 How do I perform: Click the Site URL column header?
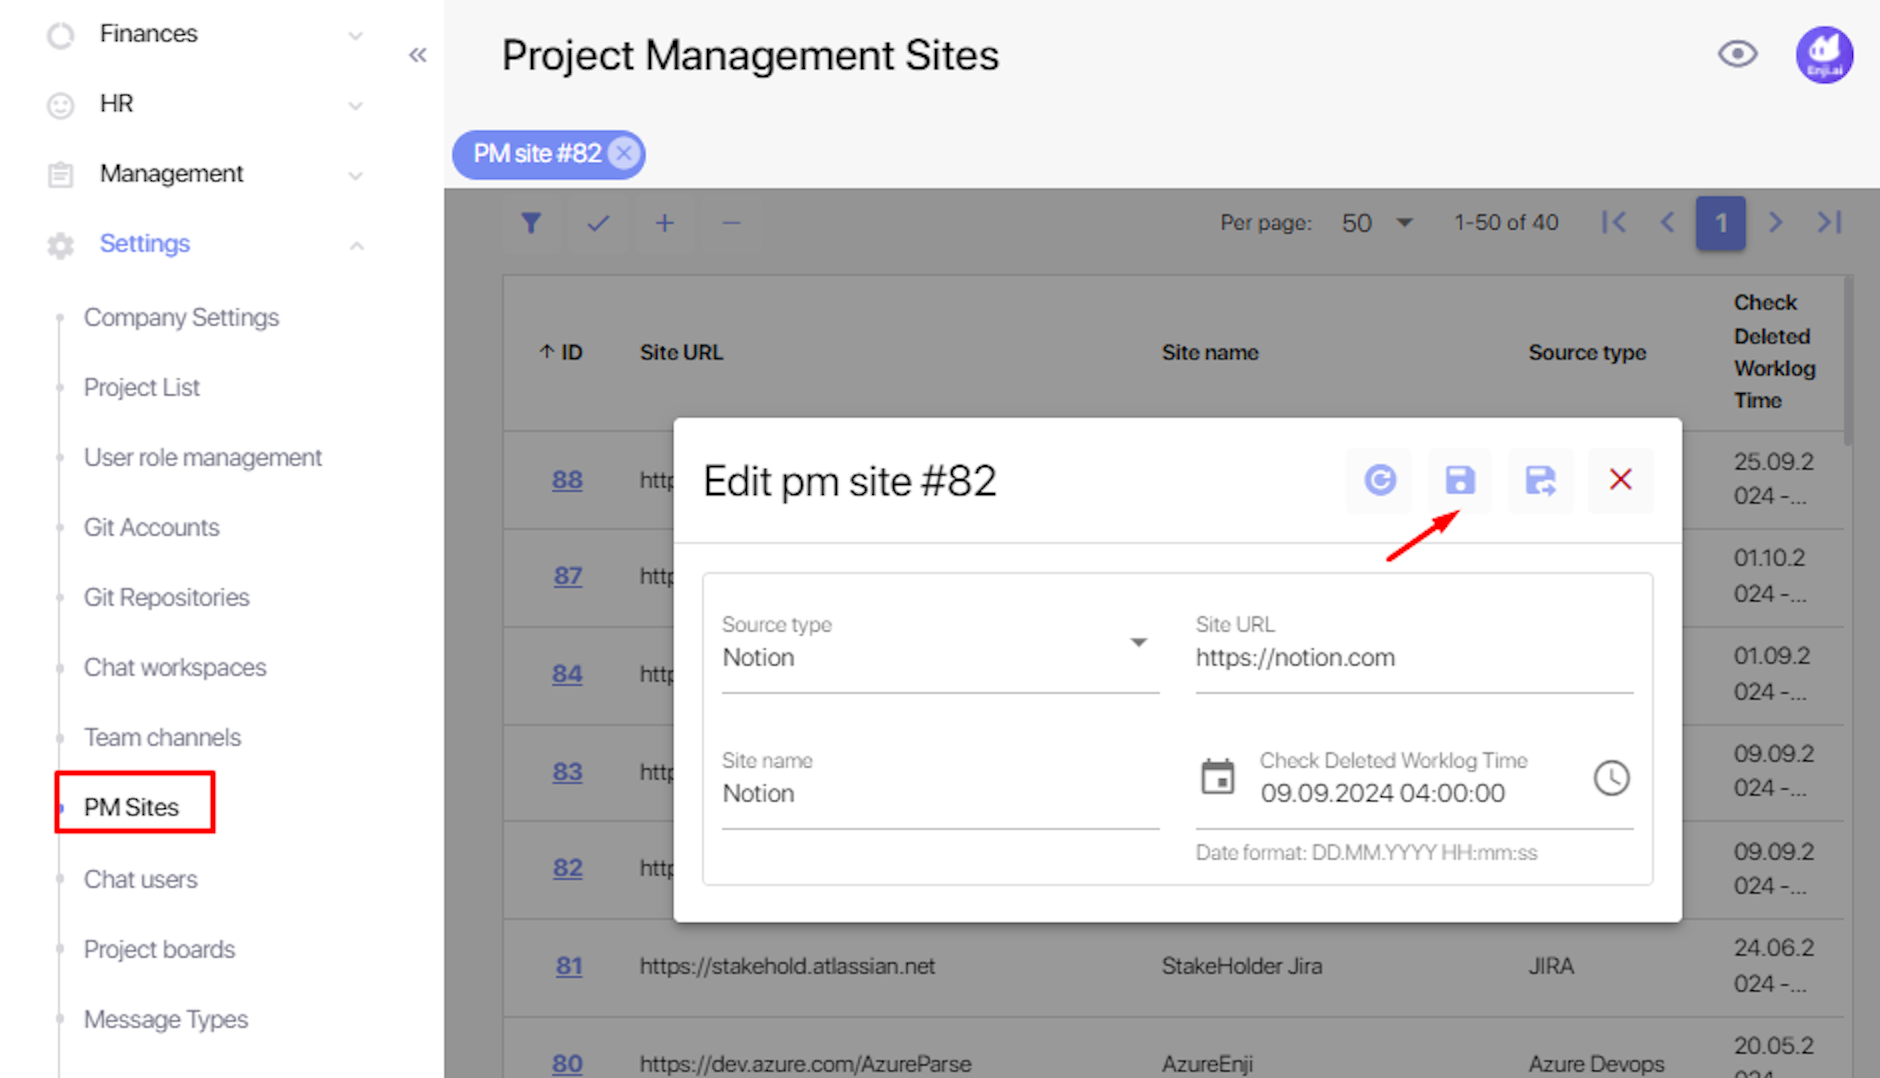(681, 352)
